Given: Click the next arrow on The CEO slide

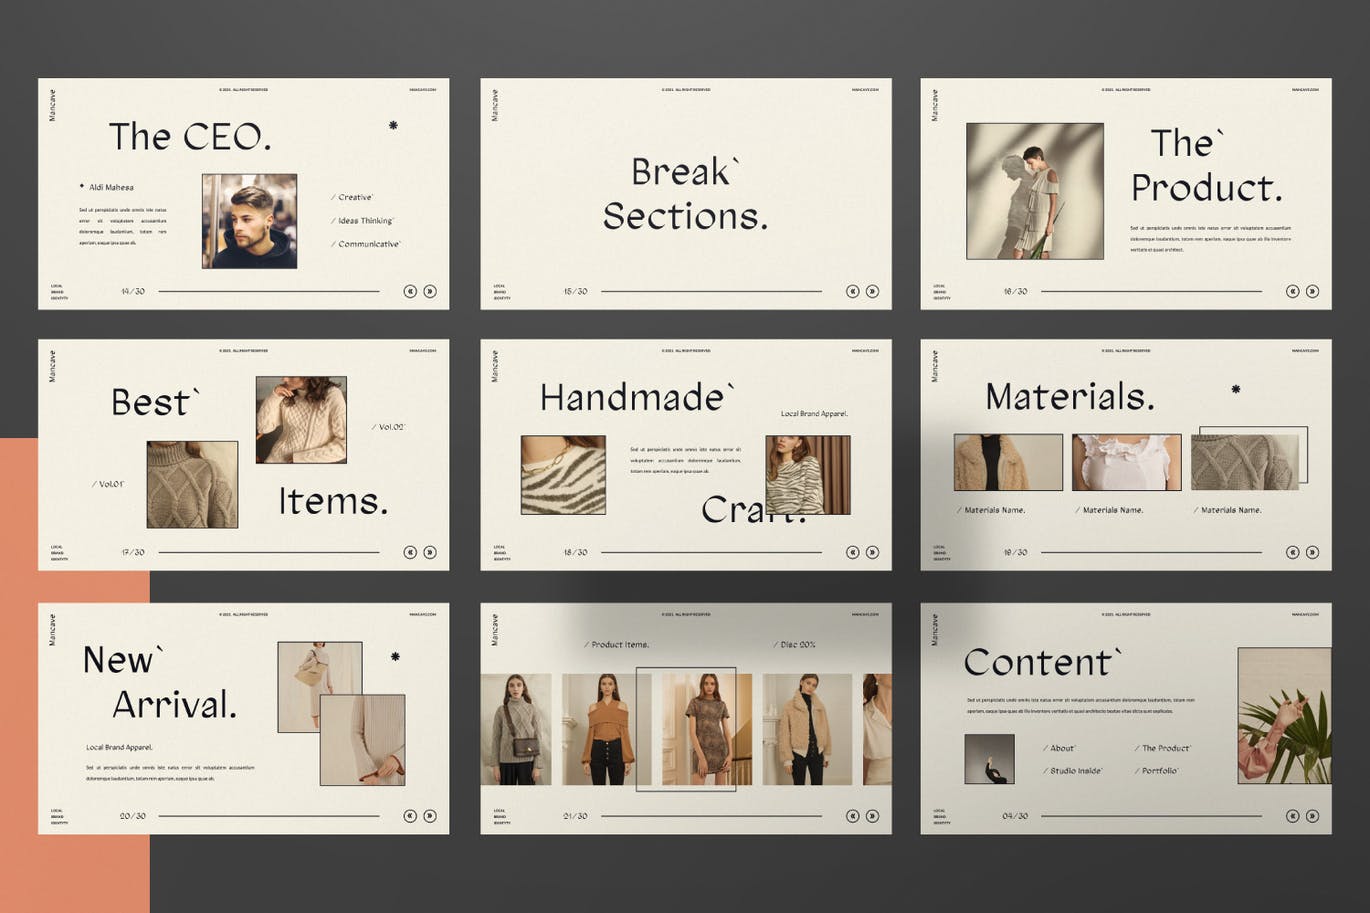Looking at the screenshot, I should (x=430, y=291).
